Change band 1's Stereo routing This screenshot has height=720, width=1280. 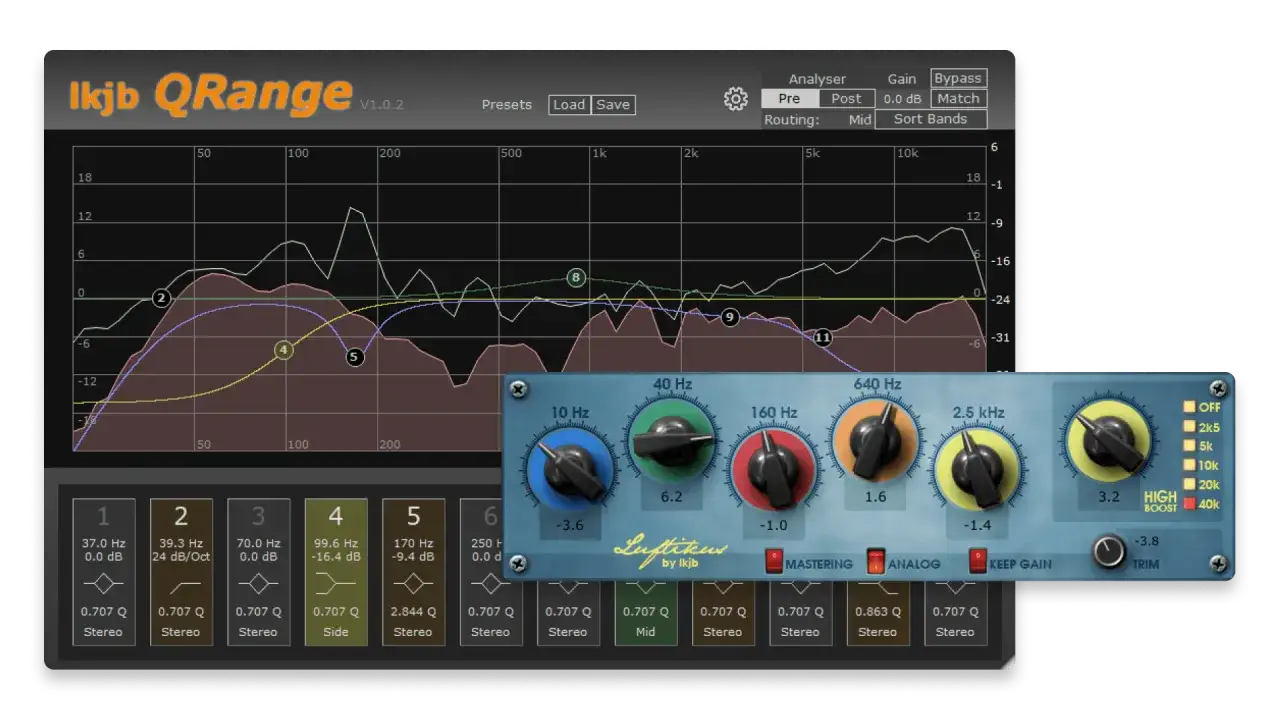point(103,632)
